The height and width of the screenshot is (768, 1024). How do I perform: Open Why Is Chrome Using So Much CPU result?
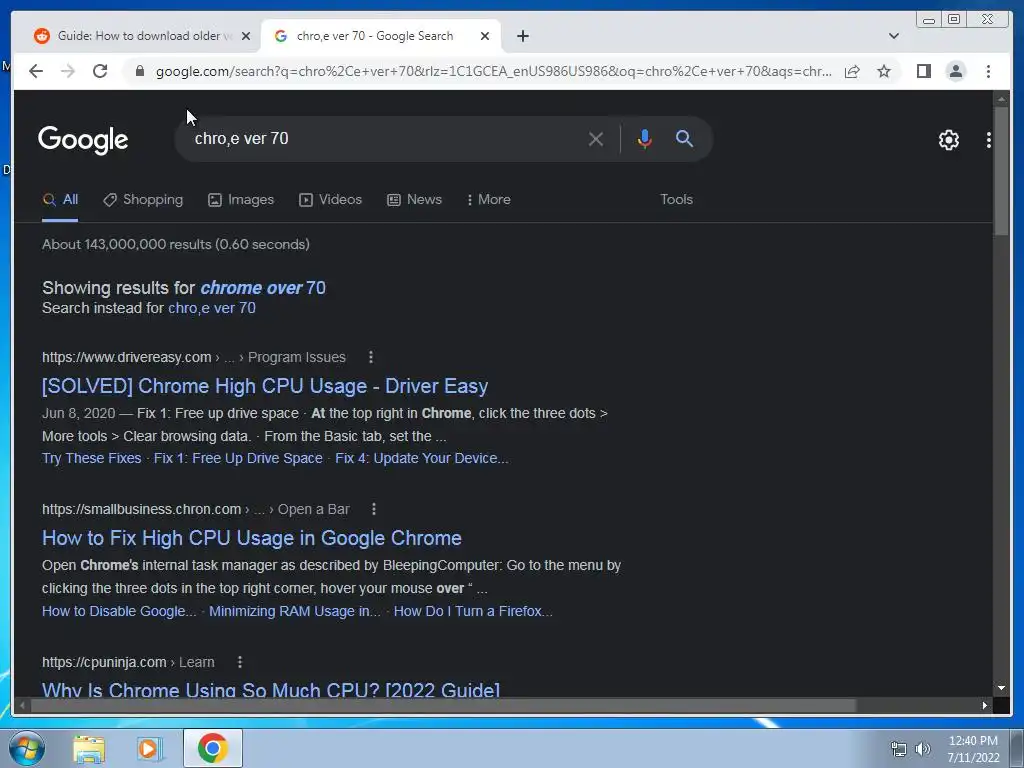(x=271, y=688)
